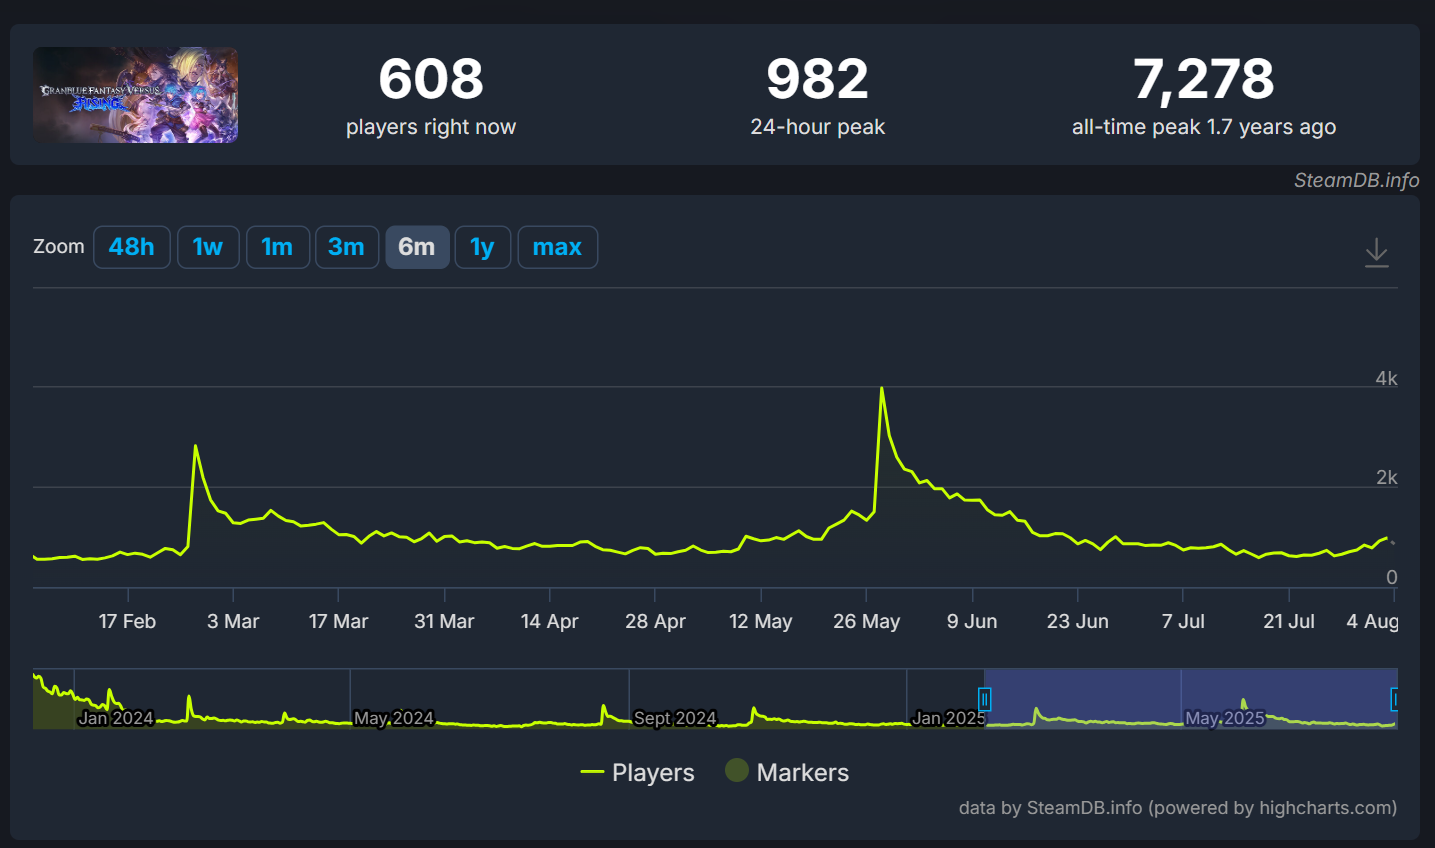This screenshot has width=1435, height=848.
Task: Click the 7 Jul axis label
Action: coord(1183,621)
